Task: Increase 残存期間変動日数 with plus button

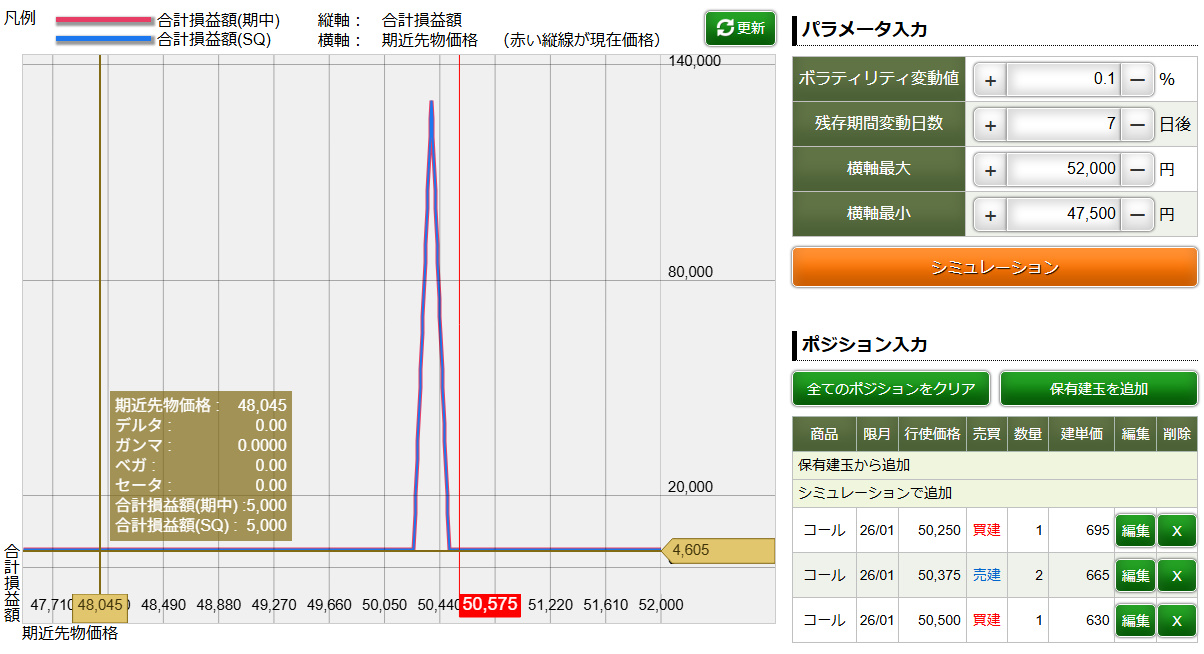Action: 990,125
